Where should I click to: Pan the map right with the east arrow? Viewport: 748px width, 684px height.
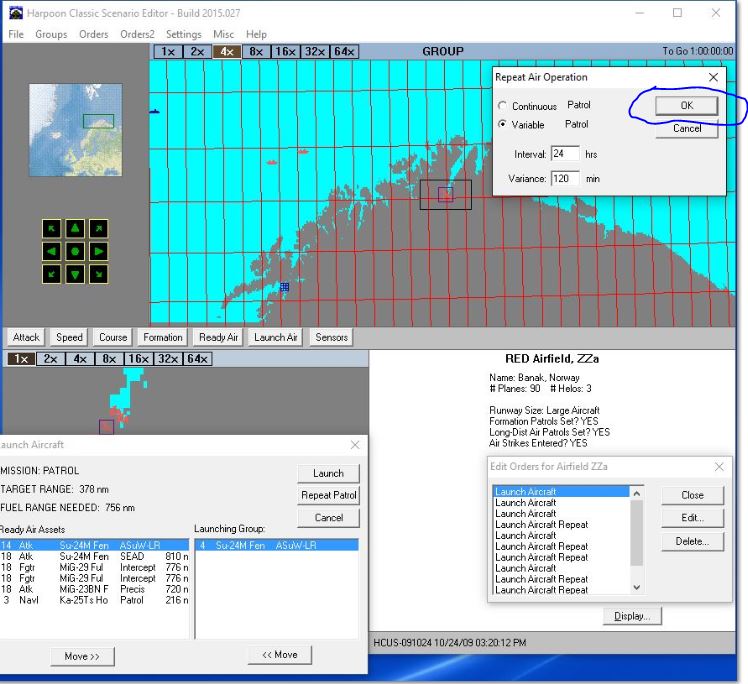click(98, 250)
